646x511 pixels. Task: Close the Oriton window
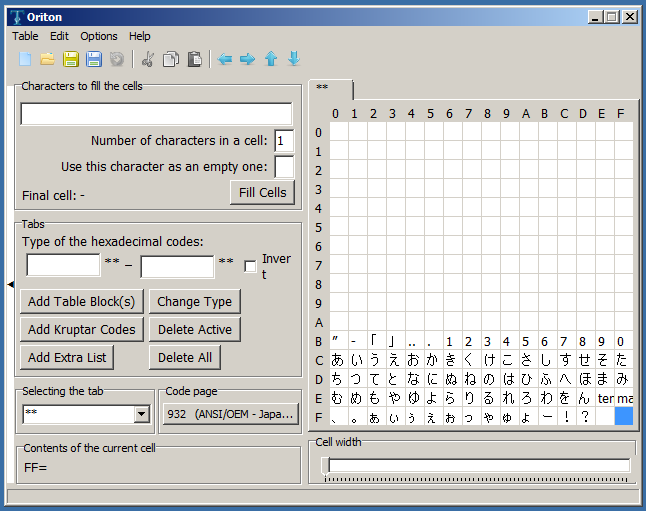[x=630, y=17]
